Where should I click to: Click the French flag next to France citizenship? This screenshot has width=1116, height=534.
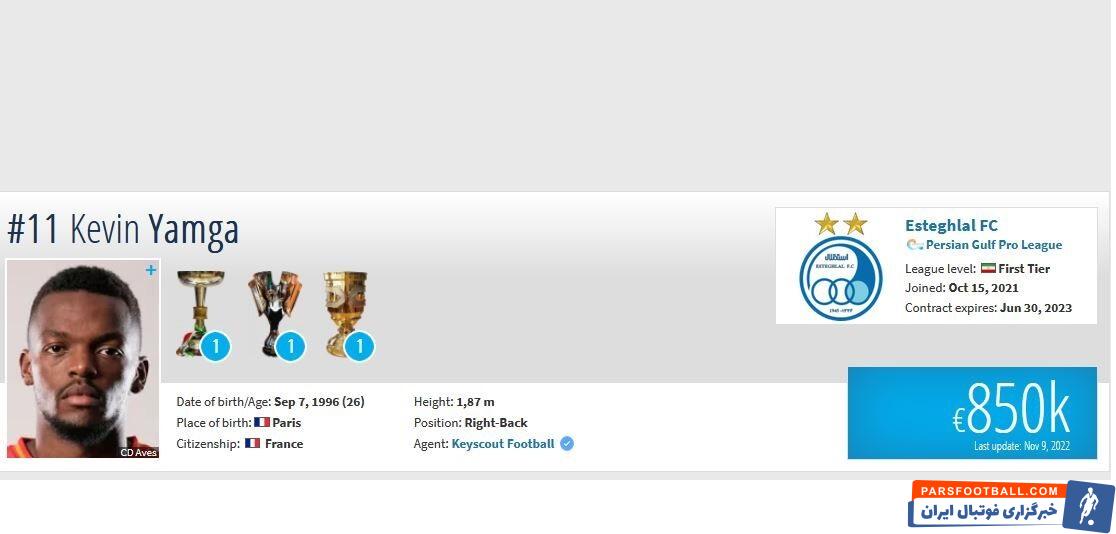tap(252, 444)
